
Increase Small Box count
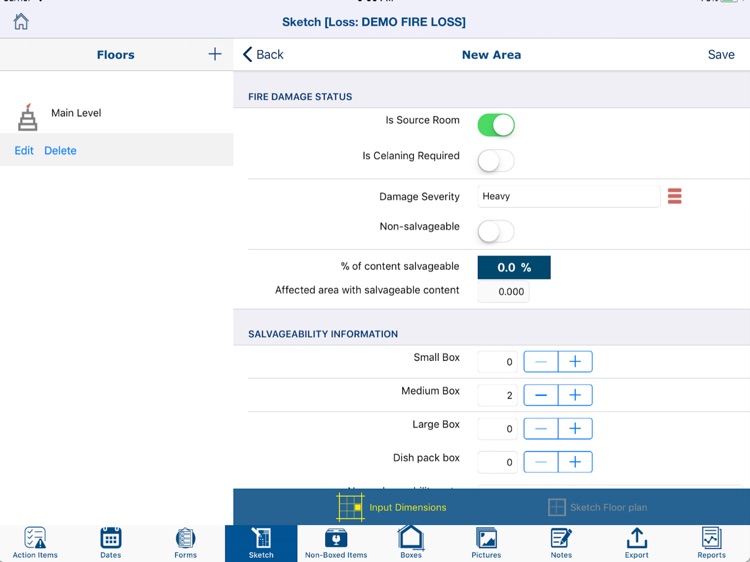[575, 362]
